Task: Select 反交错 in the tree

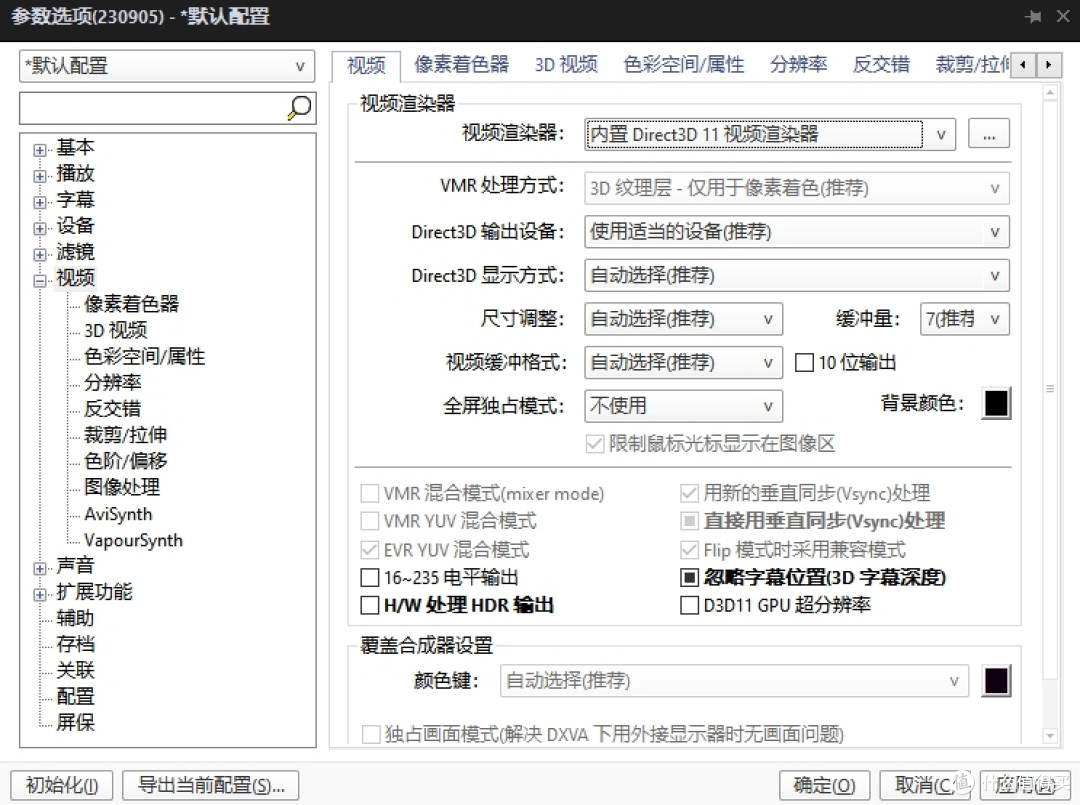Action: click(x=112, y=408)
